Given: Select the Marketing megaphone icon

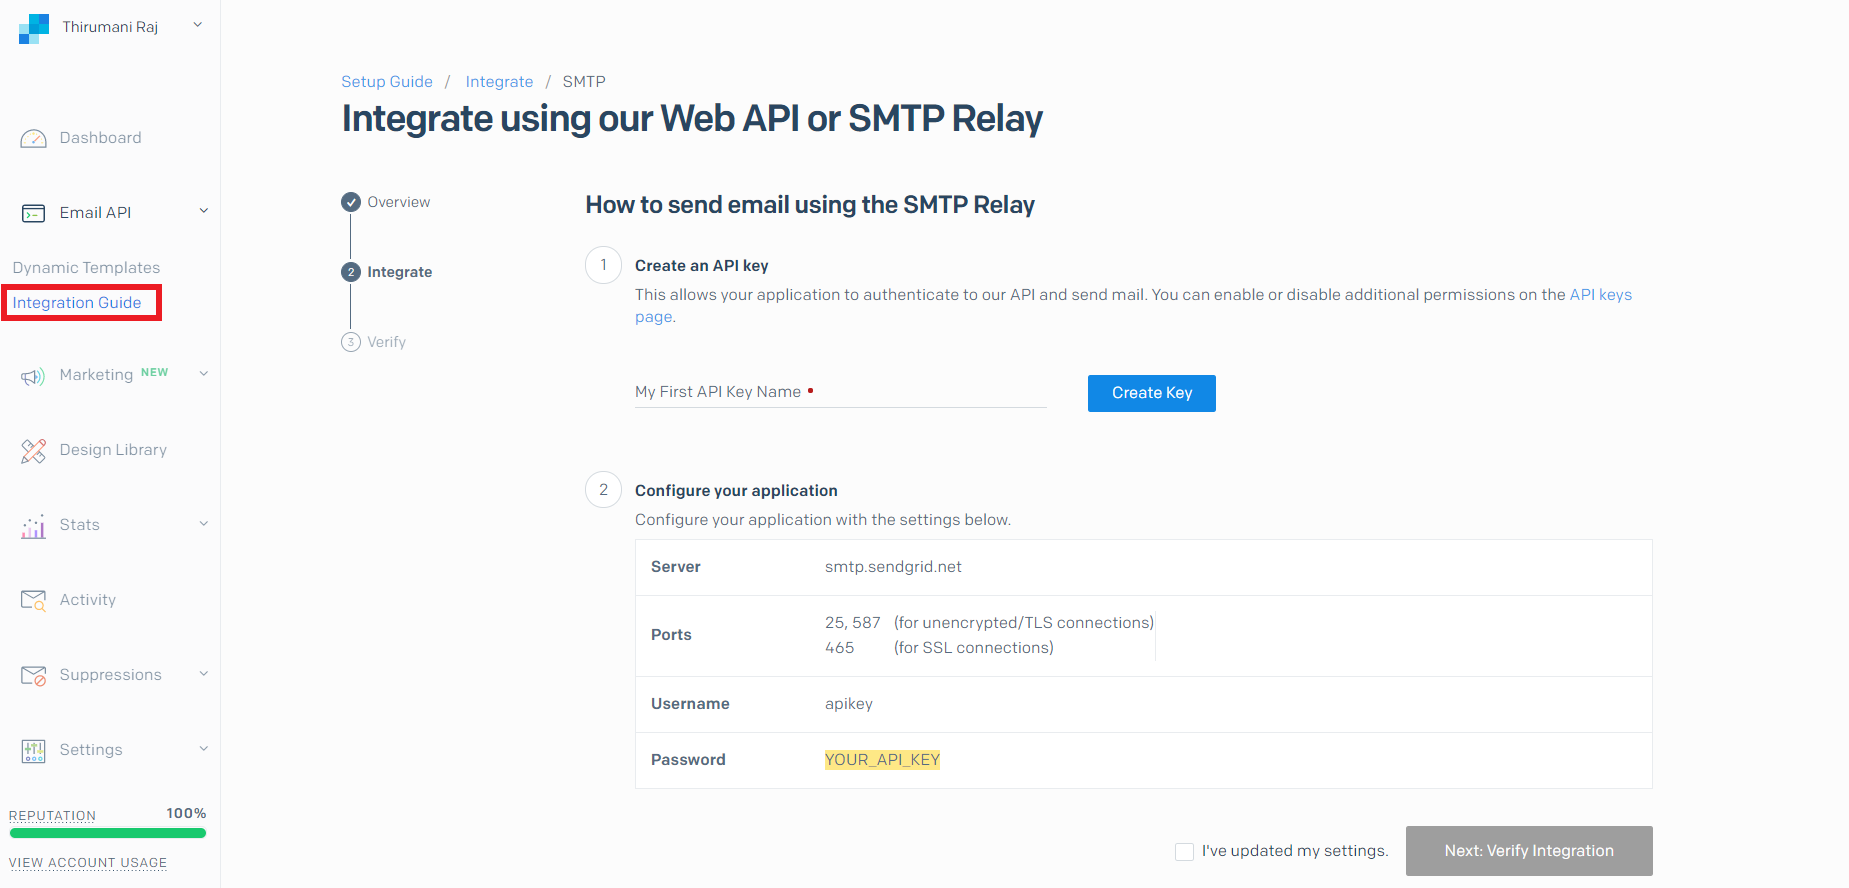Looking at the screenshot, I should 33,376.
